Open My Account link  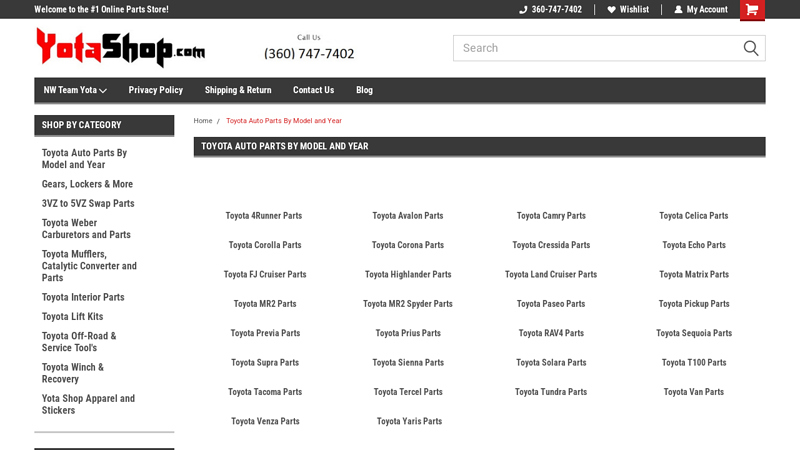(707, 10)
